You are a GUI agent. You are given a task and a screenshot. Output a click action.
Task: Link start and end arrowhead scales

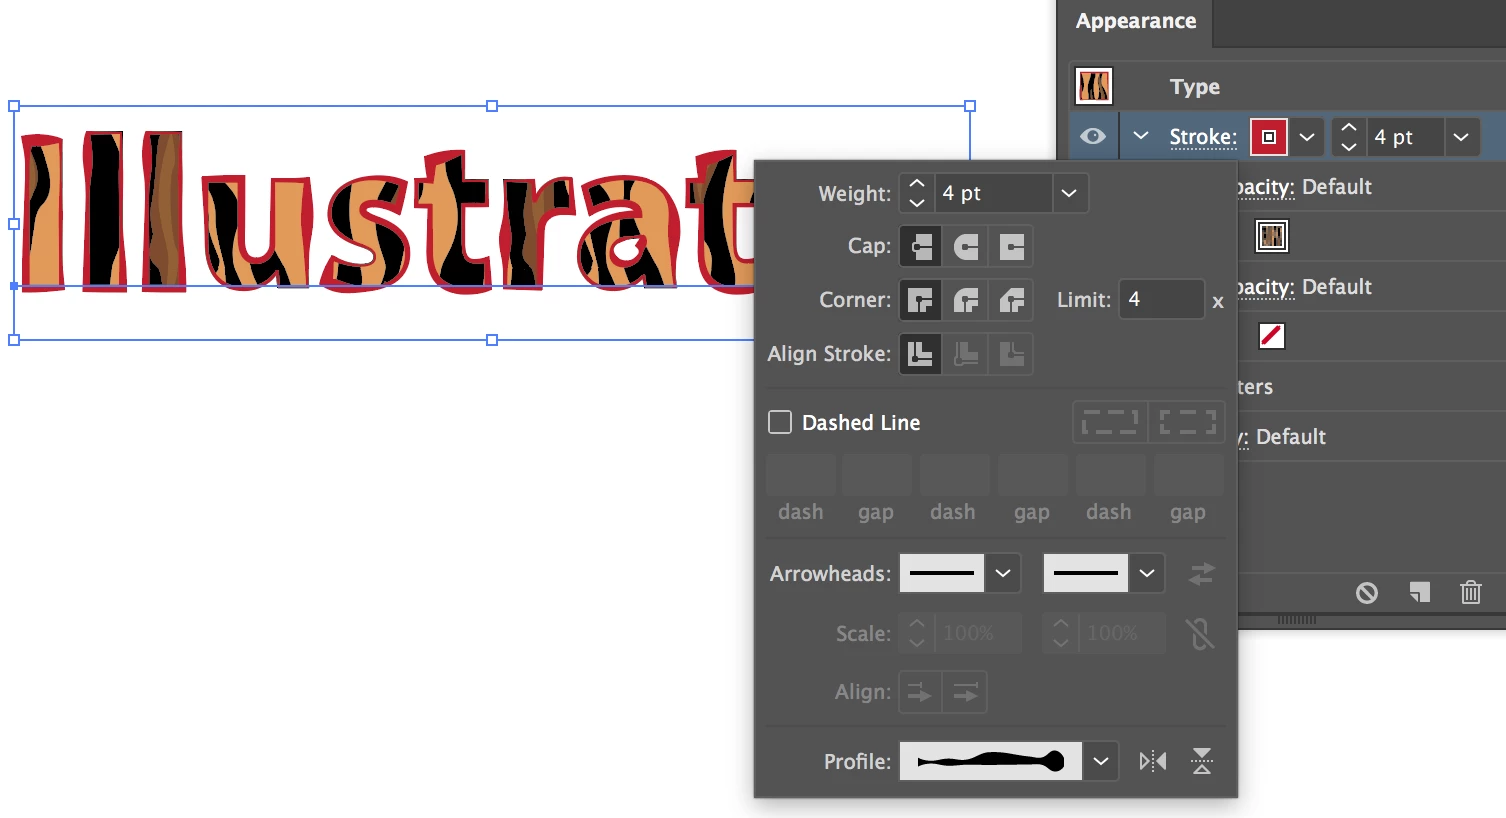1200,633
